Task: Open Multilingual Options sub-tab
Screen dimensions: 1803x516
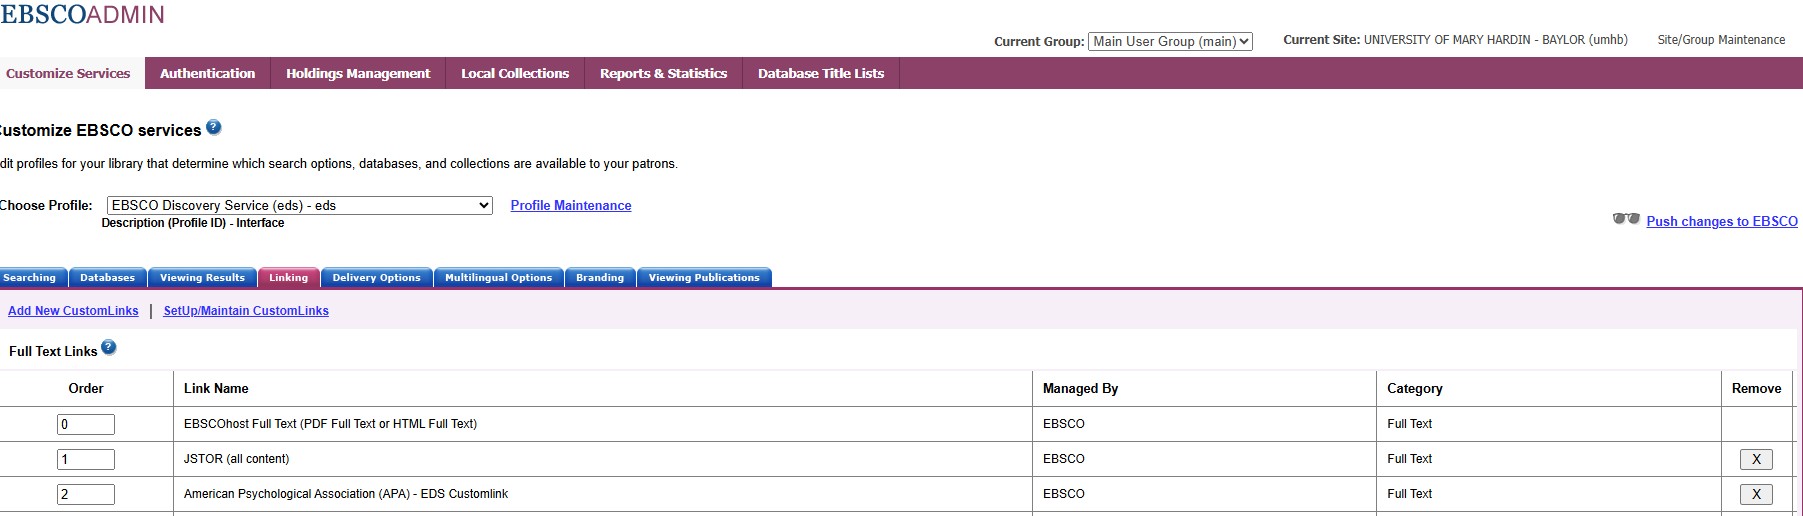Action: tap(498, 278)
